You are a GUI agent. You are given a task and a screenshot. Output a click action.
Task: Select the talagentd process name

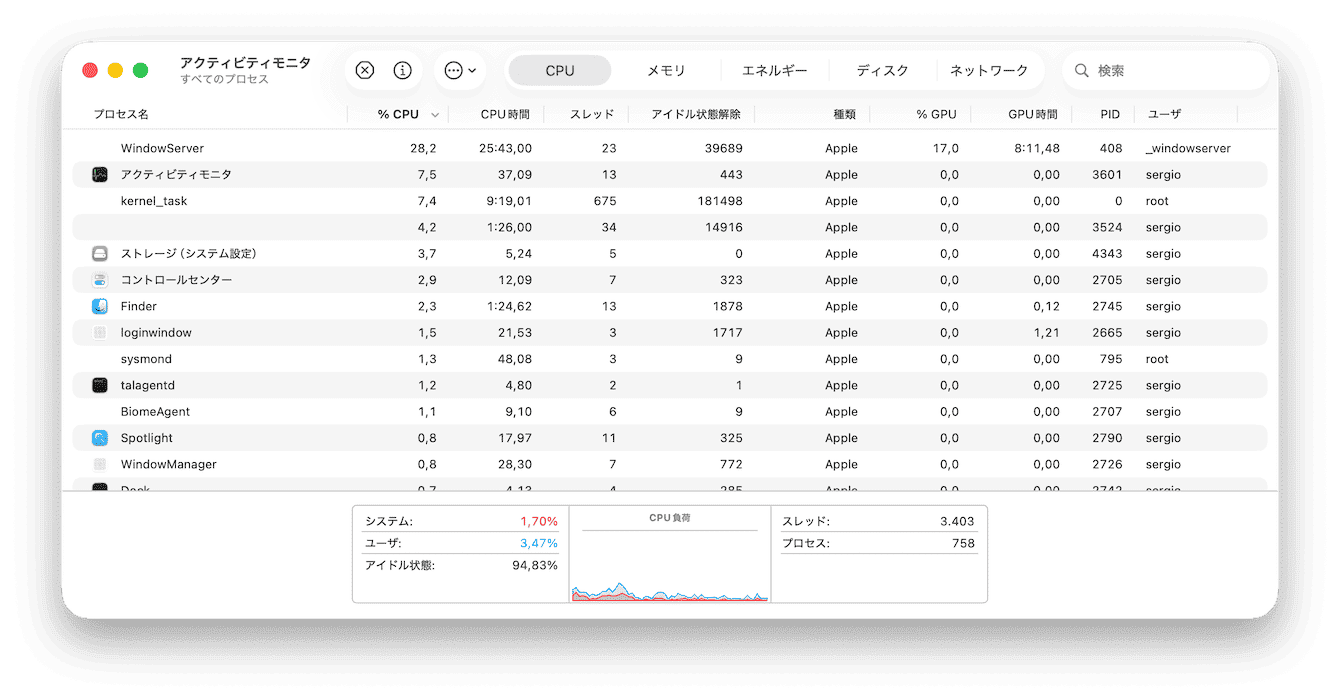(148, 385)
